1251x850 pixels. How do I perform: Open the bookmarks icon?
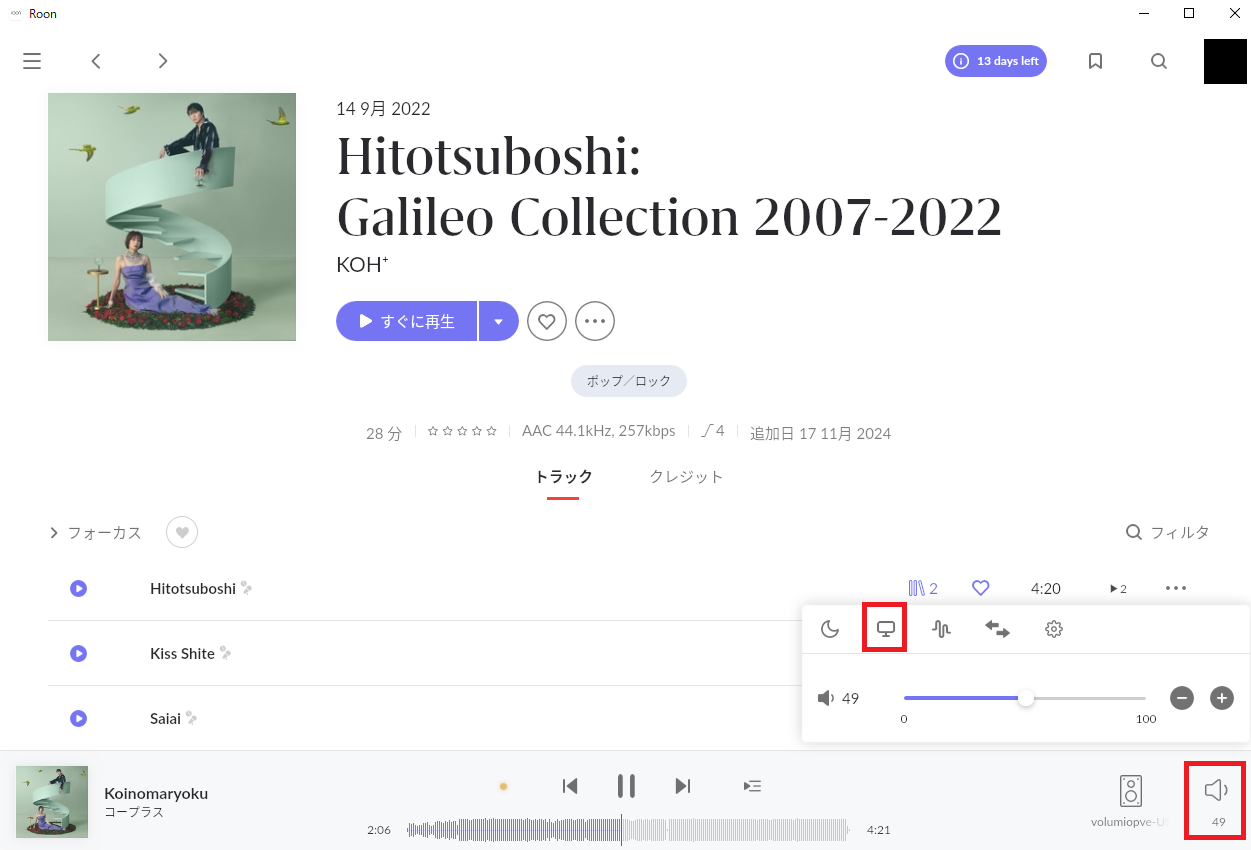coord(1095,61)
